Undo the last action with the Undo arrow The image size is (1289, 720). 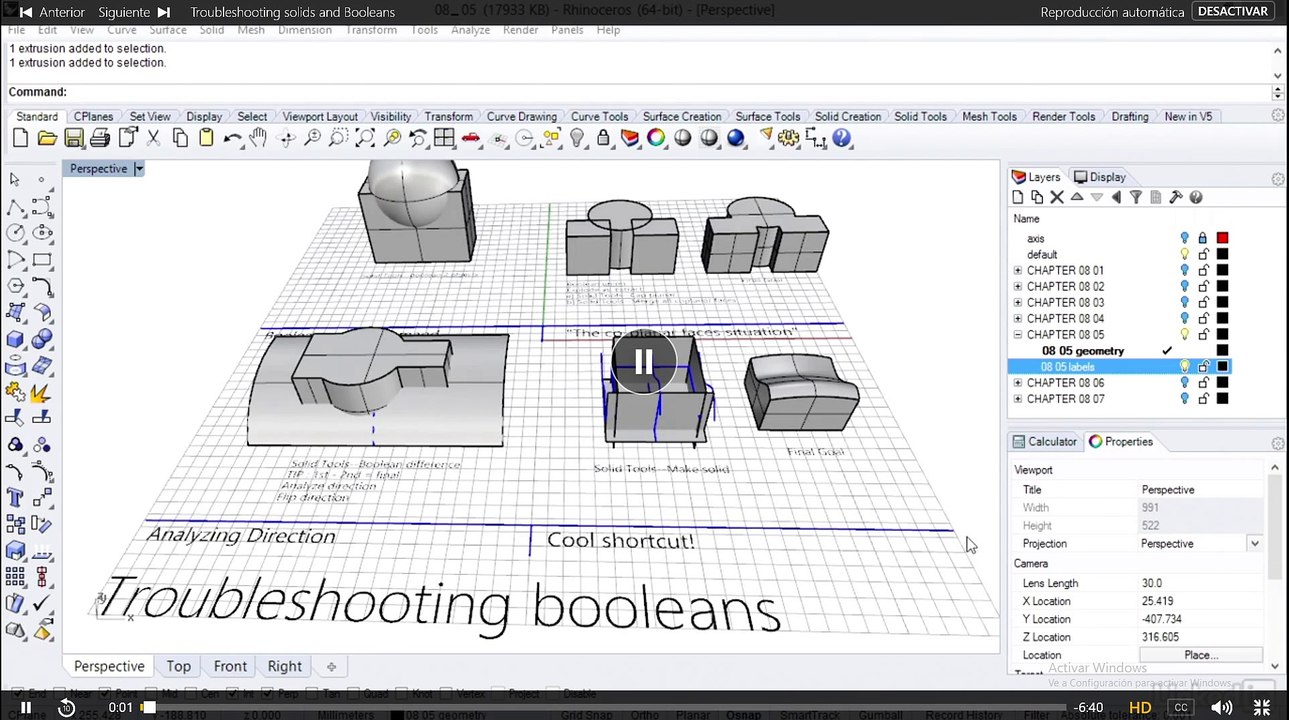pos(233,138)
